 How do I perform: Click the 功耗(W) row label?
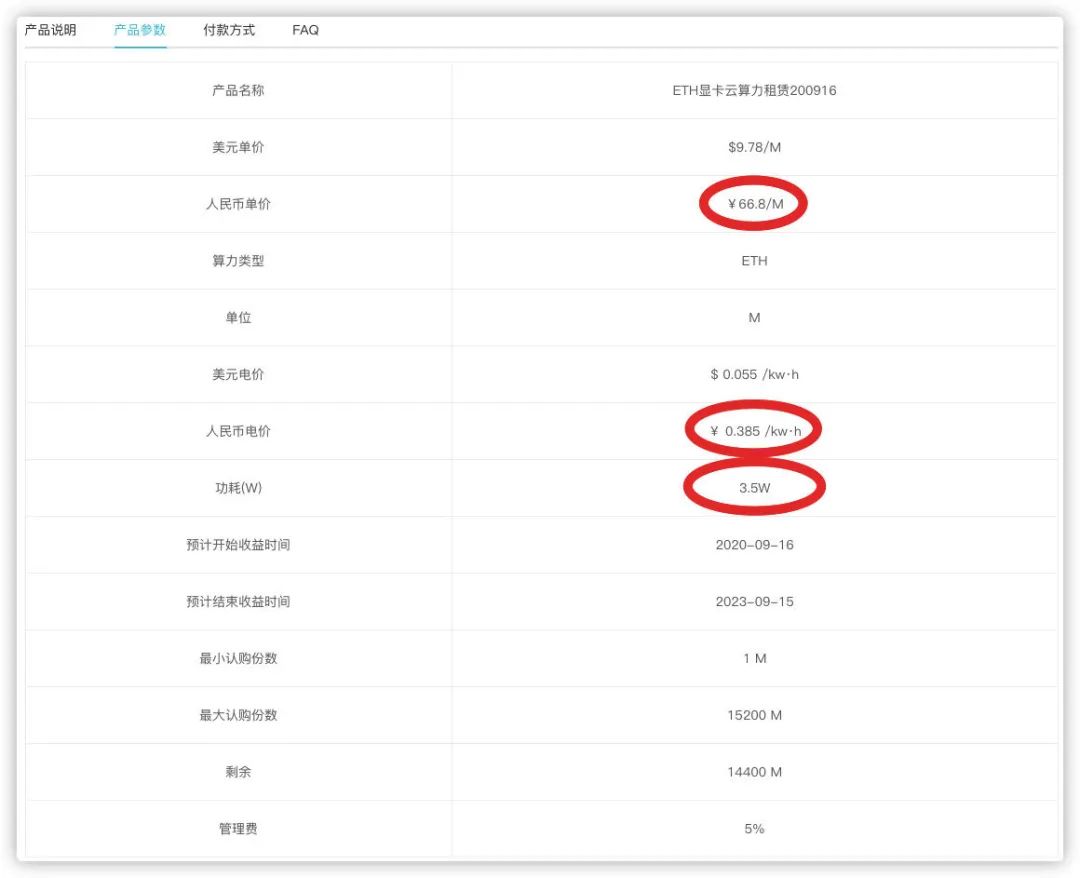coord(238,488)
